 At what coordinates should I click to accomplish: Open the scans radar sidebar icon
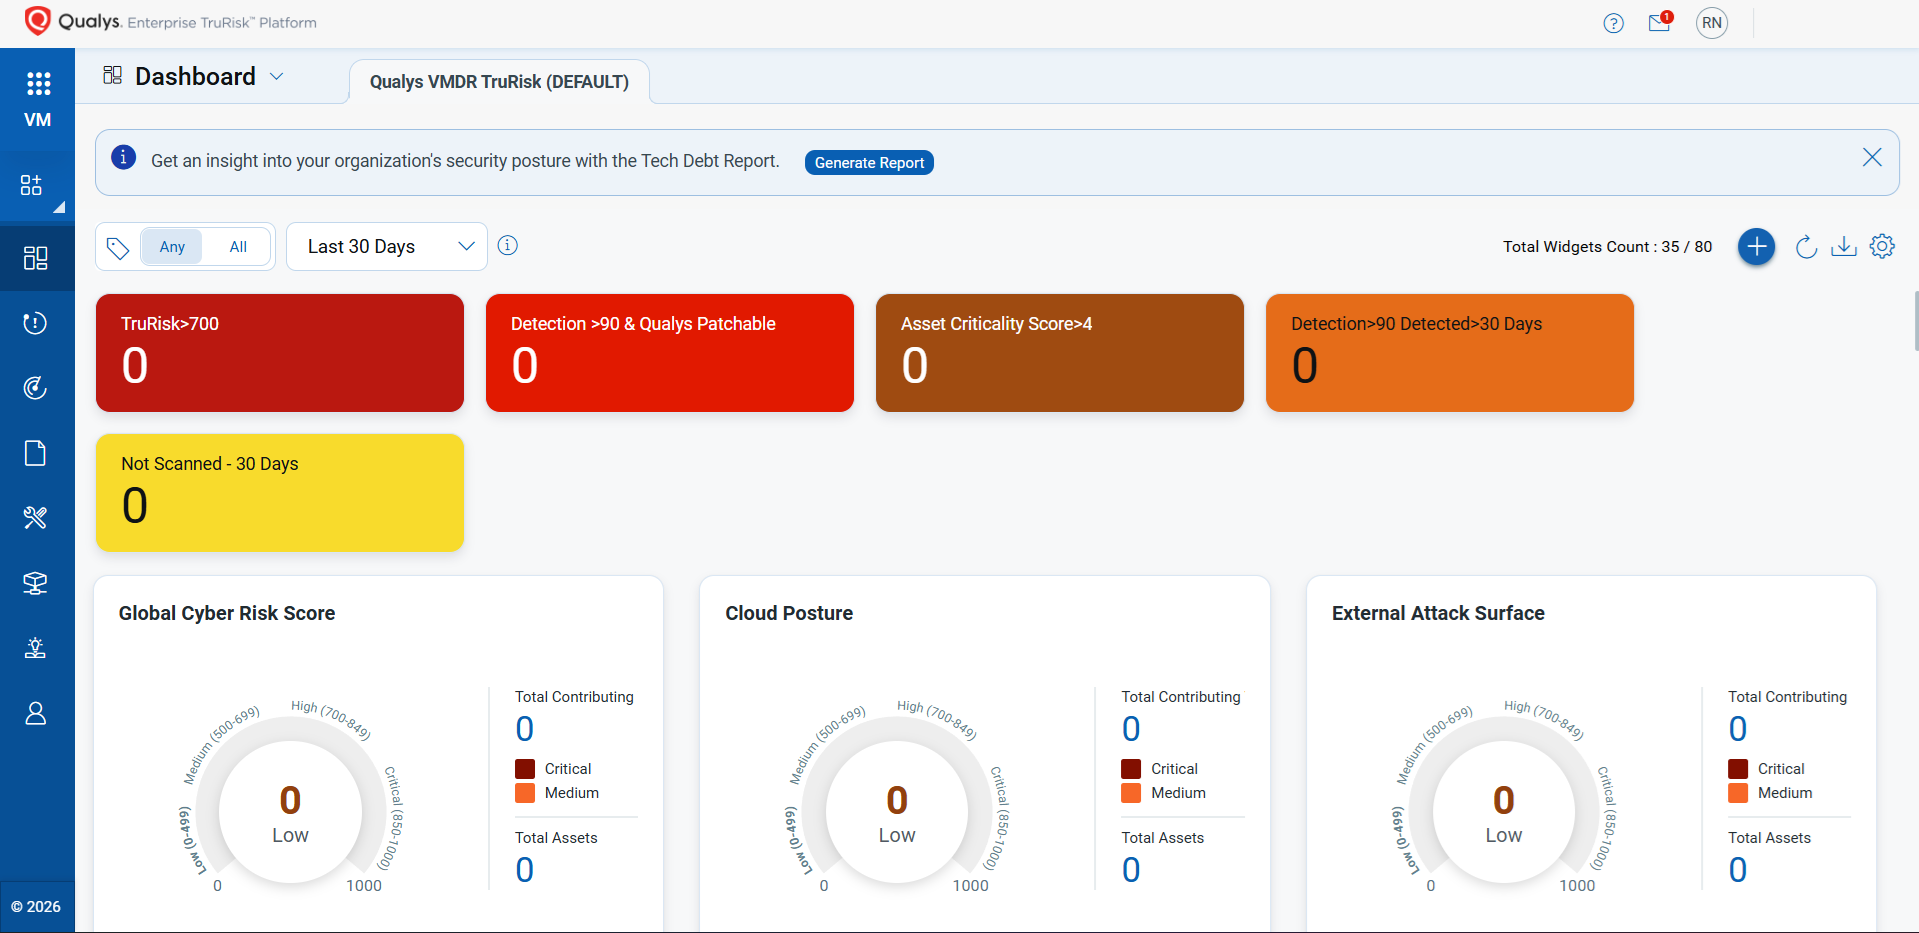(x=36, y=388)
